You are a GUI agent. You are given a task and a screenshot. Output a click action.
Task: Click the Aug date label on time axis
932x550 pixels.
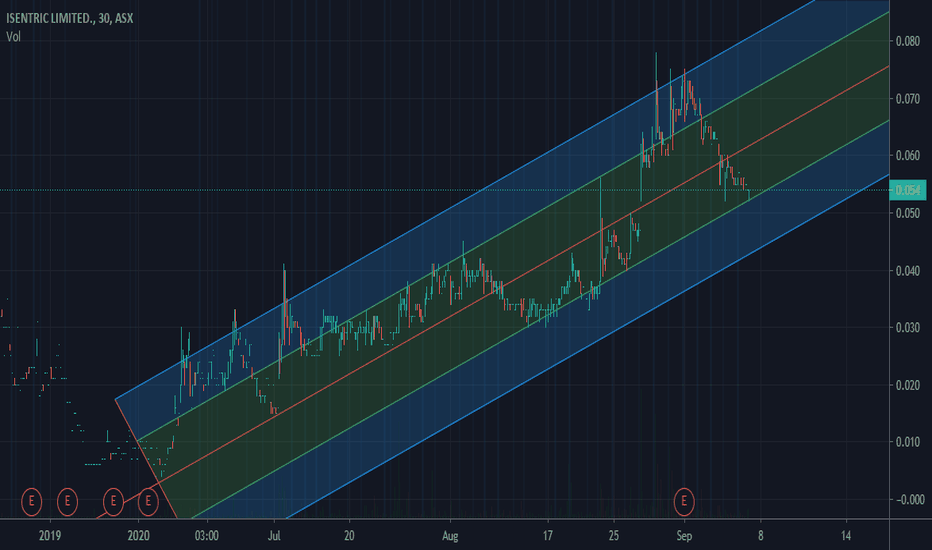(451, 536)
